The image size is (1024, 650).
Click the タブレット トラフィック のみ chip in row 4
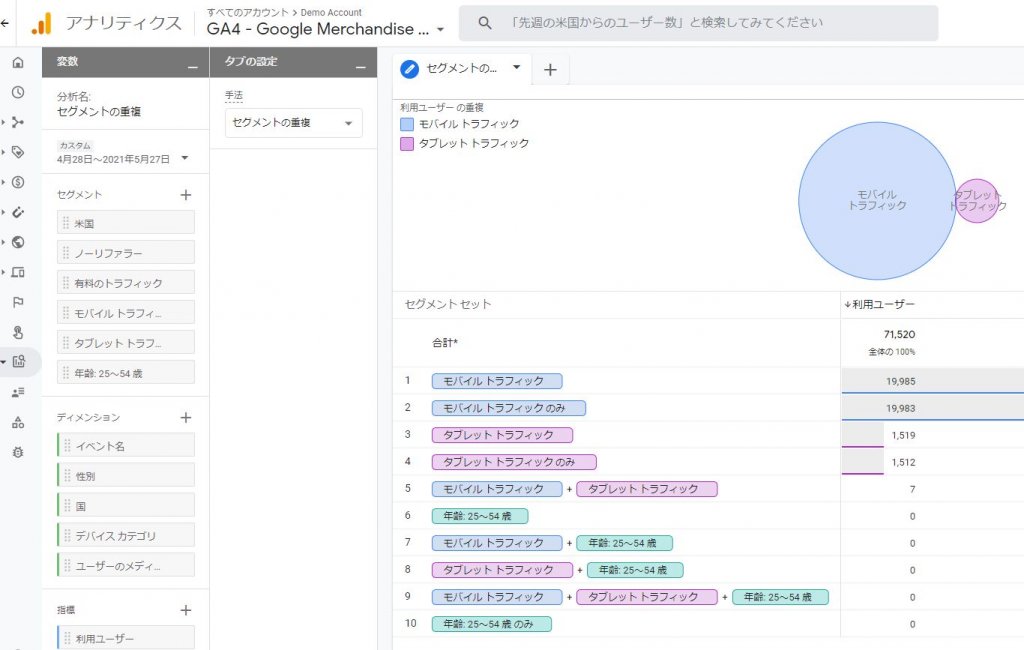514,462
